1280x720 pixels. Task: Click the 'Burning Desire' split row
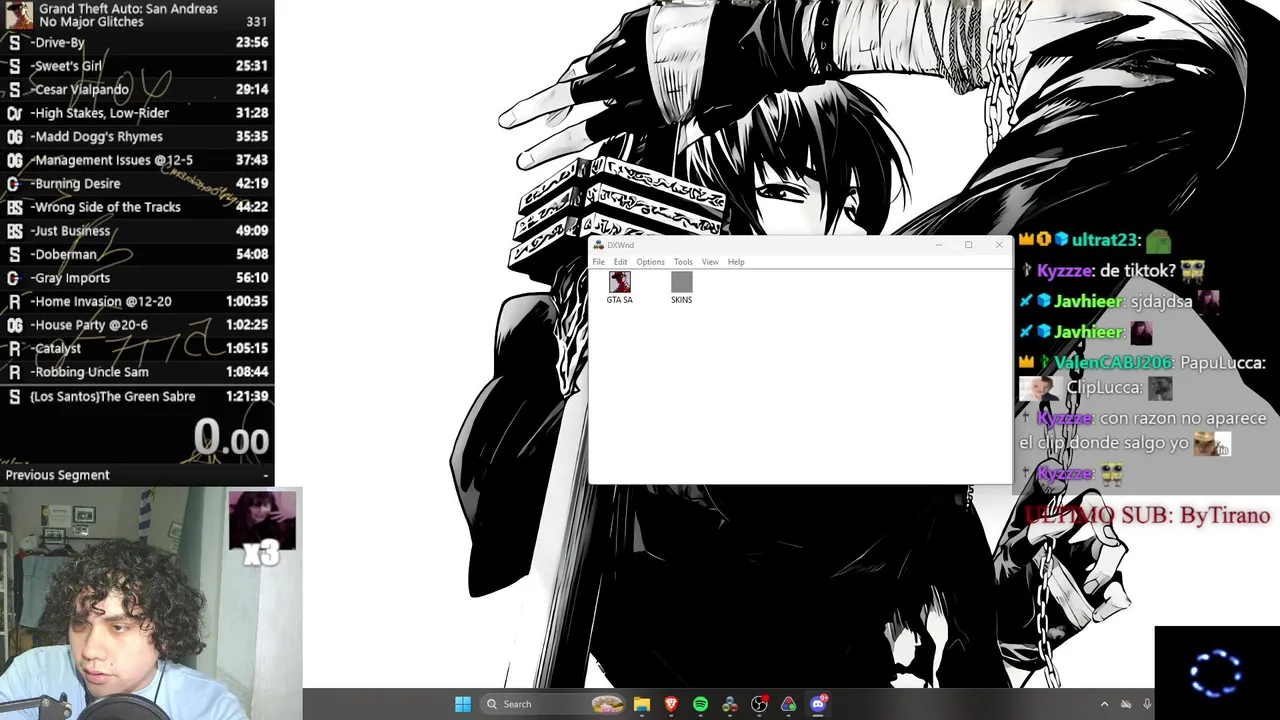pos(137,184)
